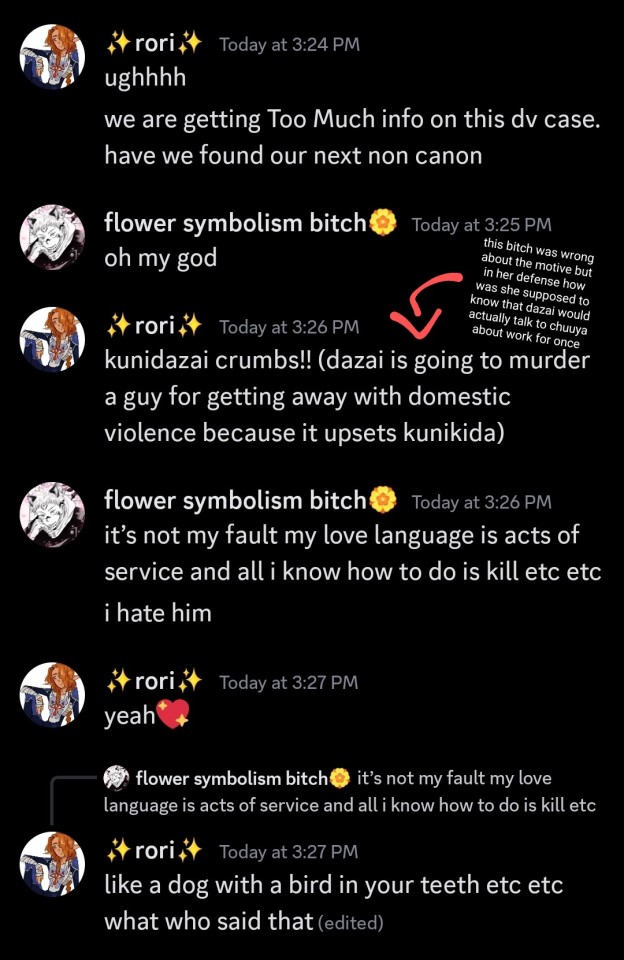Open rori's avatar on kunidazai crumbs message

click(52, 339)
